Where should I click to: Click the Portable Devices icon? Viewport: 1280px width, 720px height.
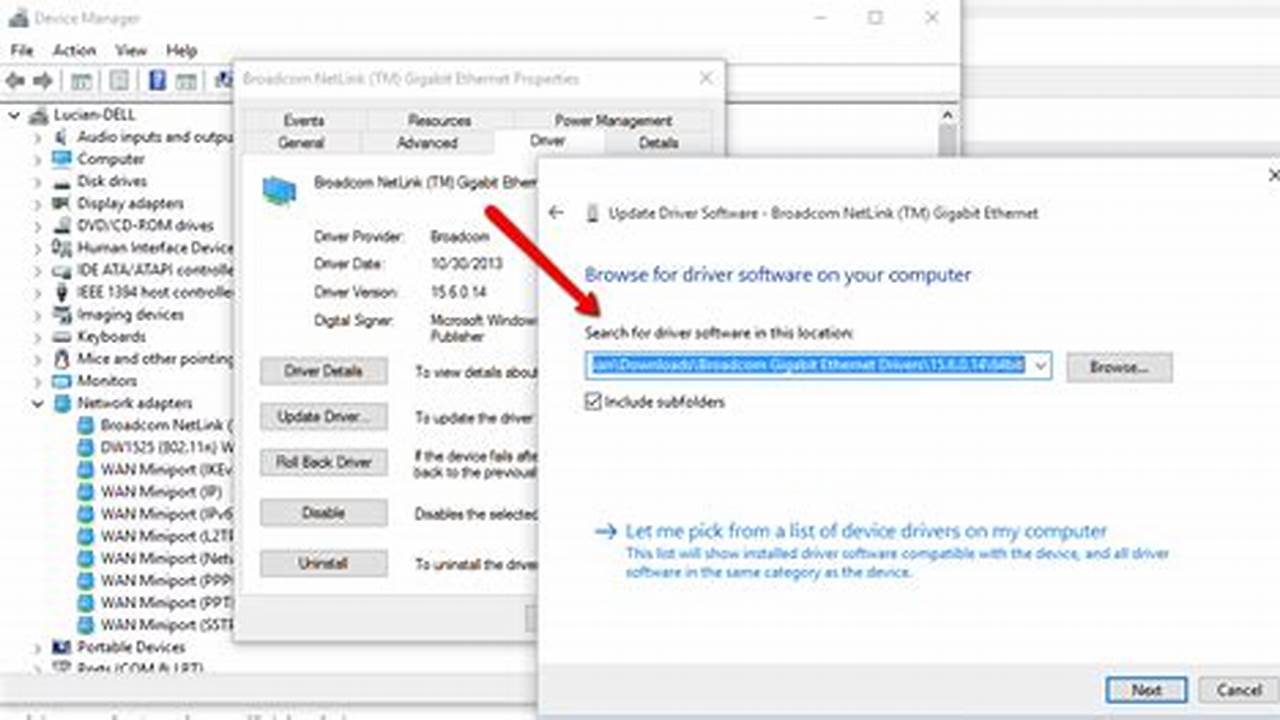click(61, 647)
